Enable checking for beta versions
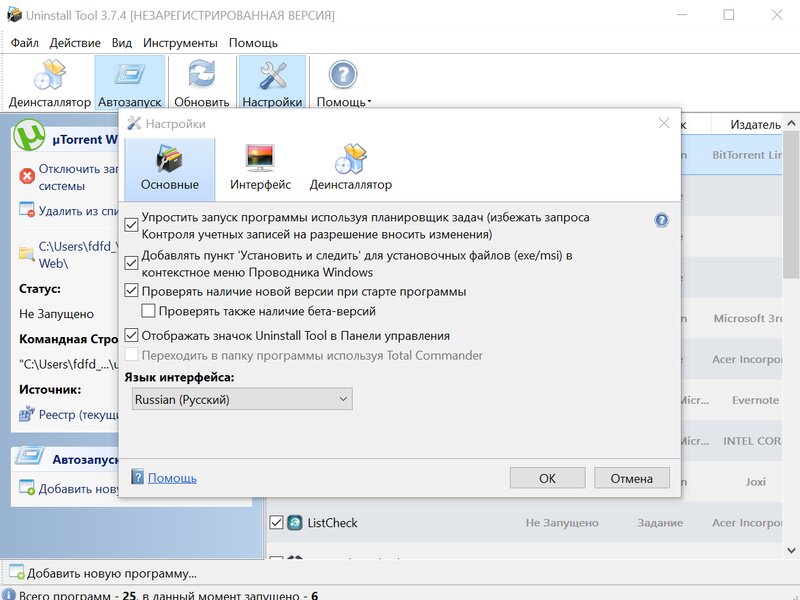This screenshot has width=800, height=600. [x=149, y=311]
